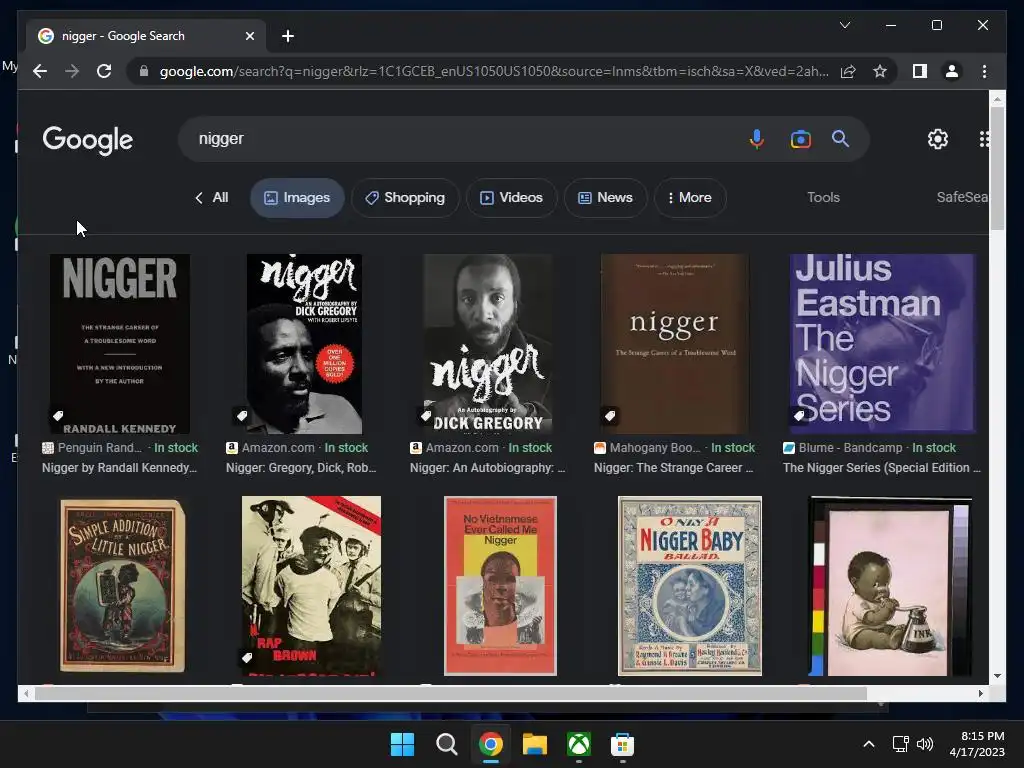1024x768 pixels.
Task: Bookmark this page with the star icon
Action: (x=880, y=71)
